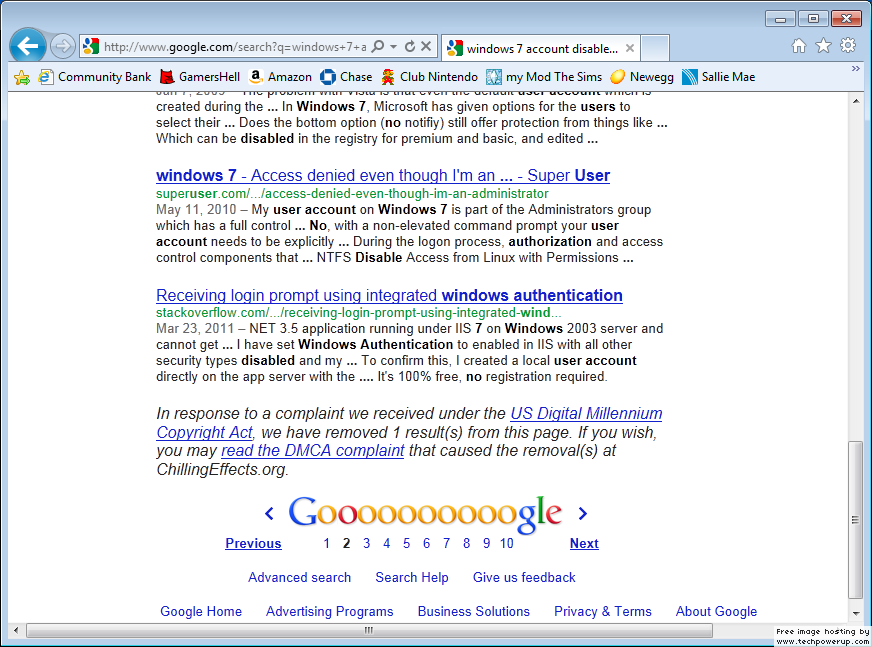Viewport: 872px width, 647px height.
Task: Click the vertical scrollbar up arrow
Action: pyautogui.click(x=856, y=101)
